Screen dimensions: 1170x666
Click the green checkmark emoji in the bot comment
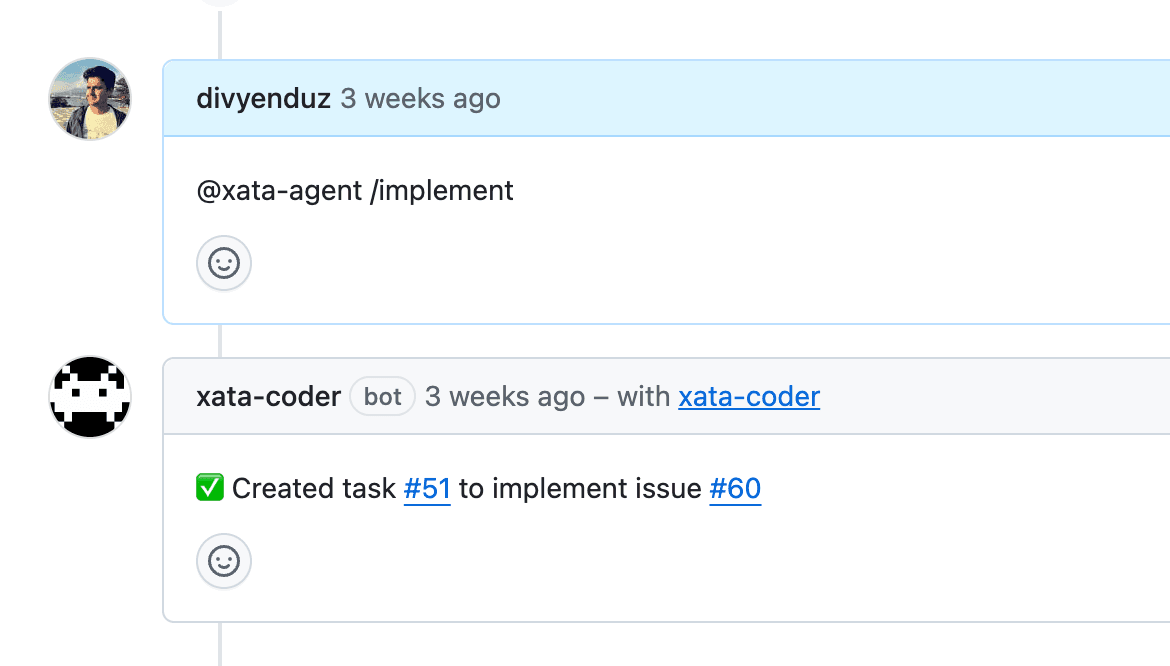pyautogui.click(x=209, y=487)
